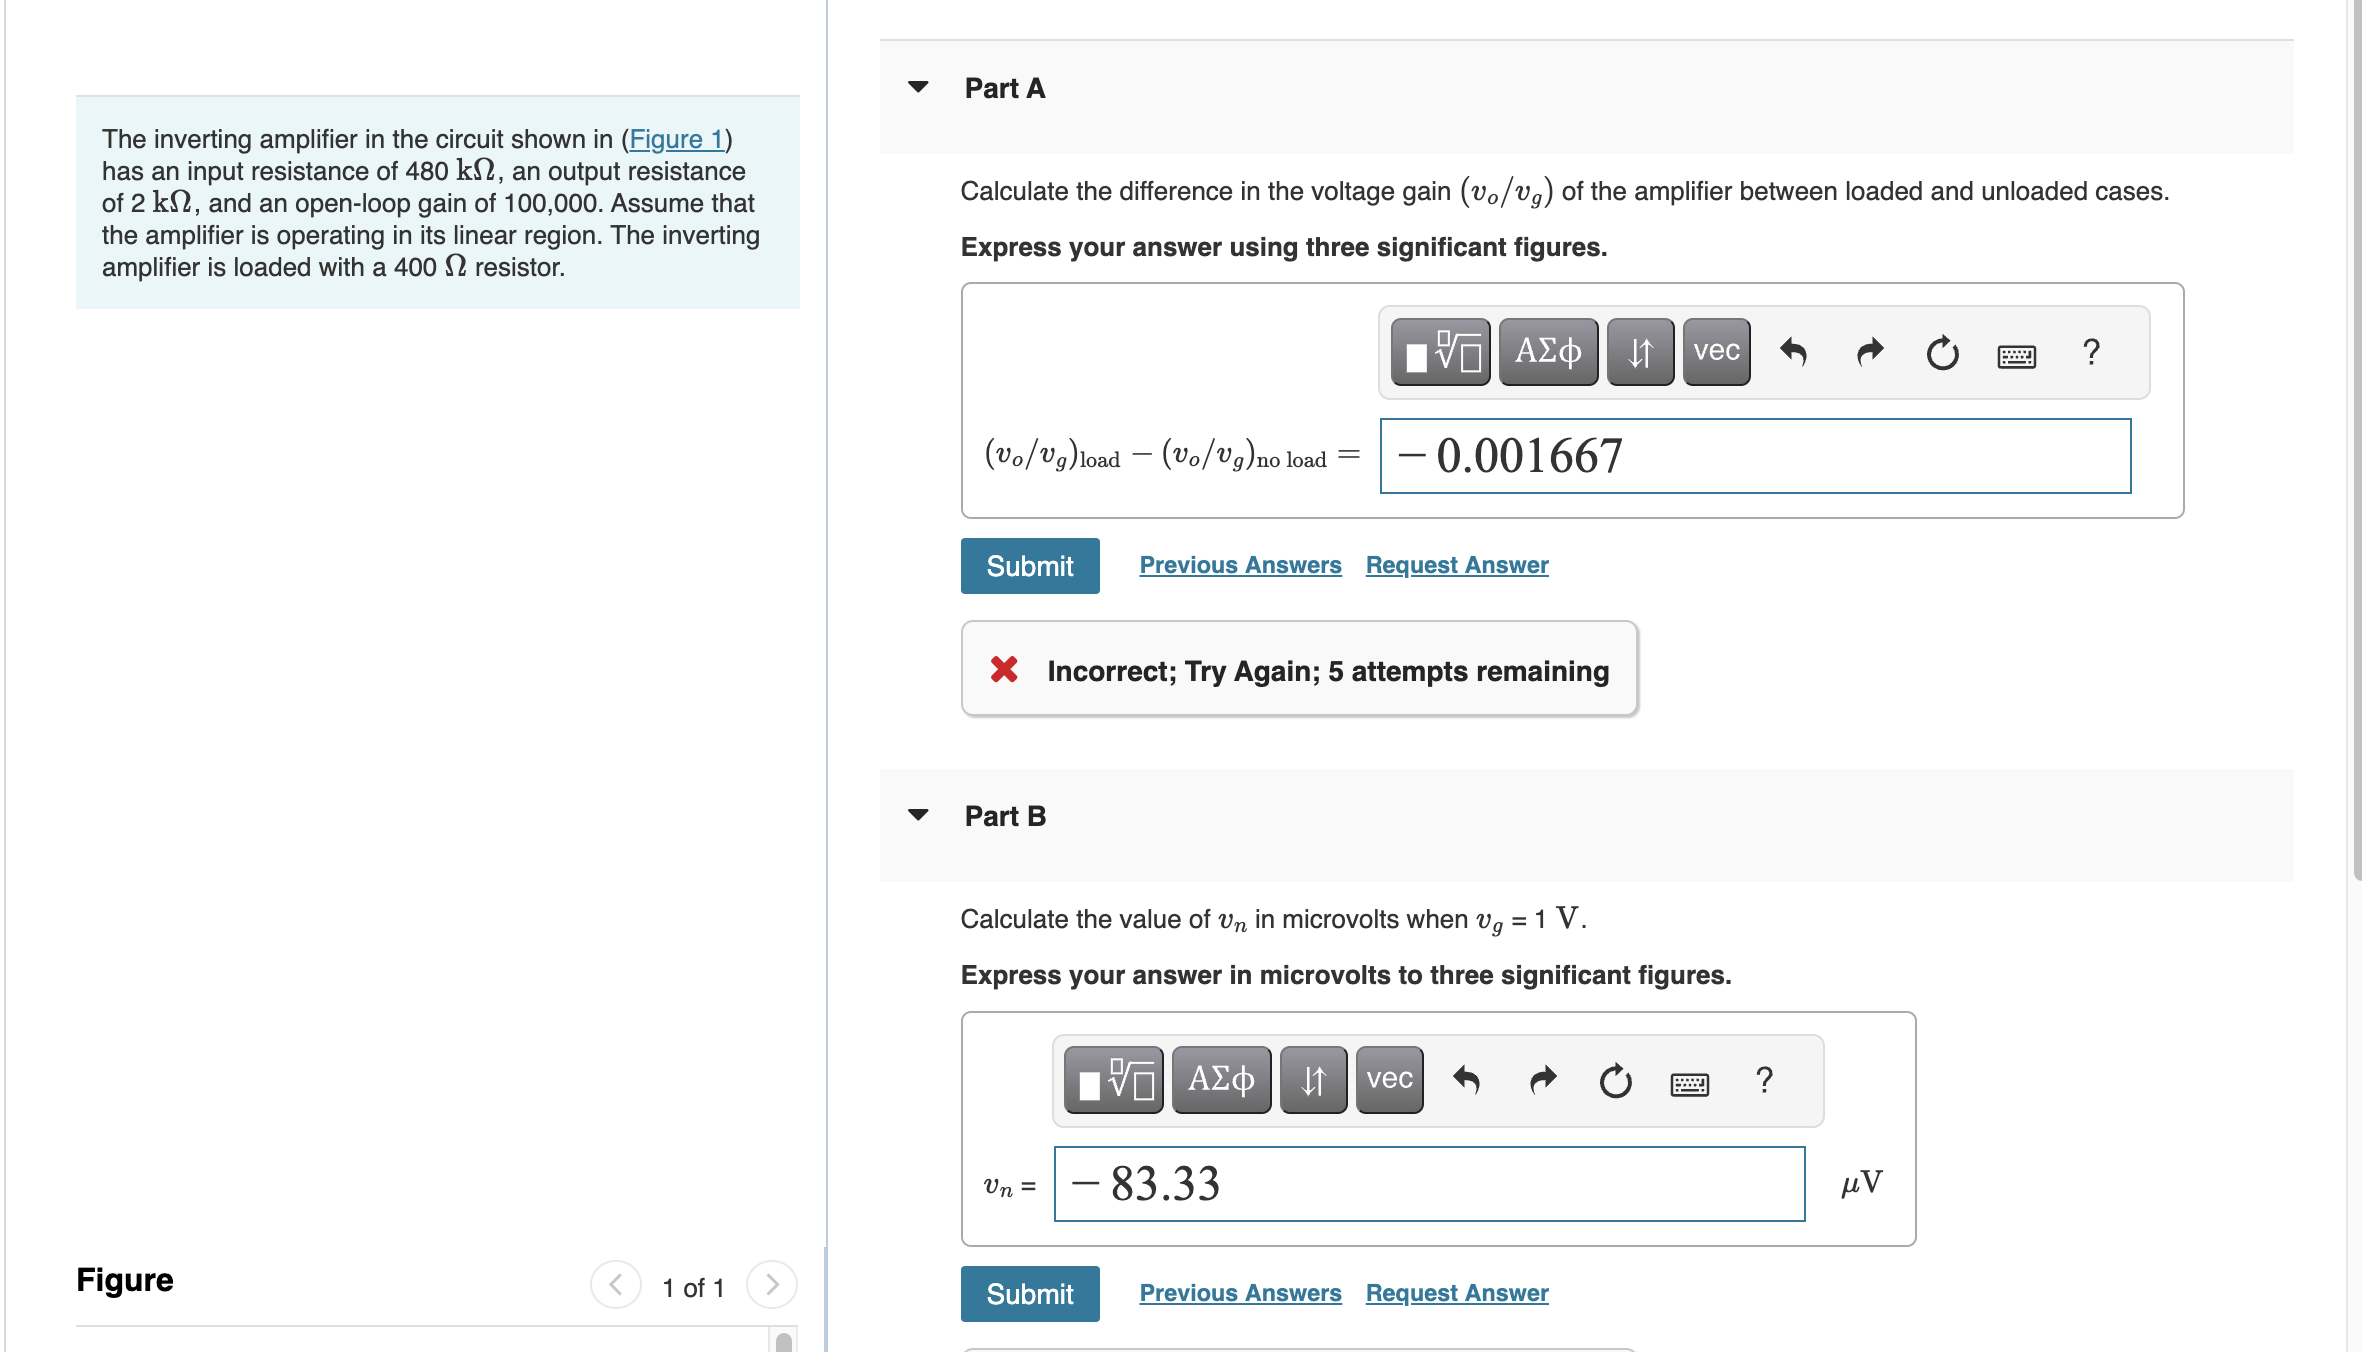2362x1352 pixels.
Task: Open Greek symbols palette in Part A
Action: click(1548, 352)
